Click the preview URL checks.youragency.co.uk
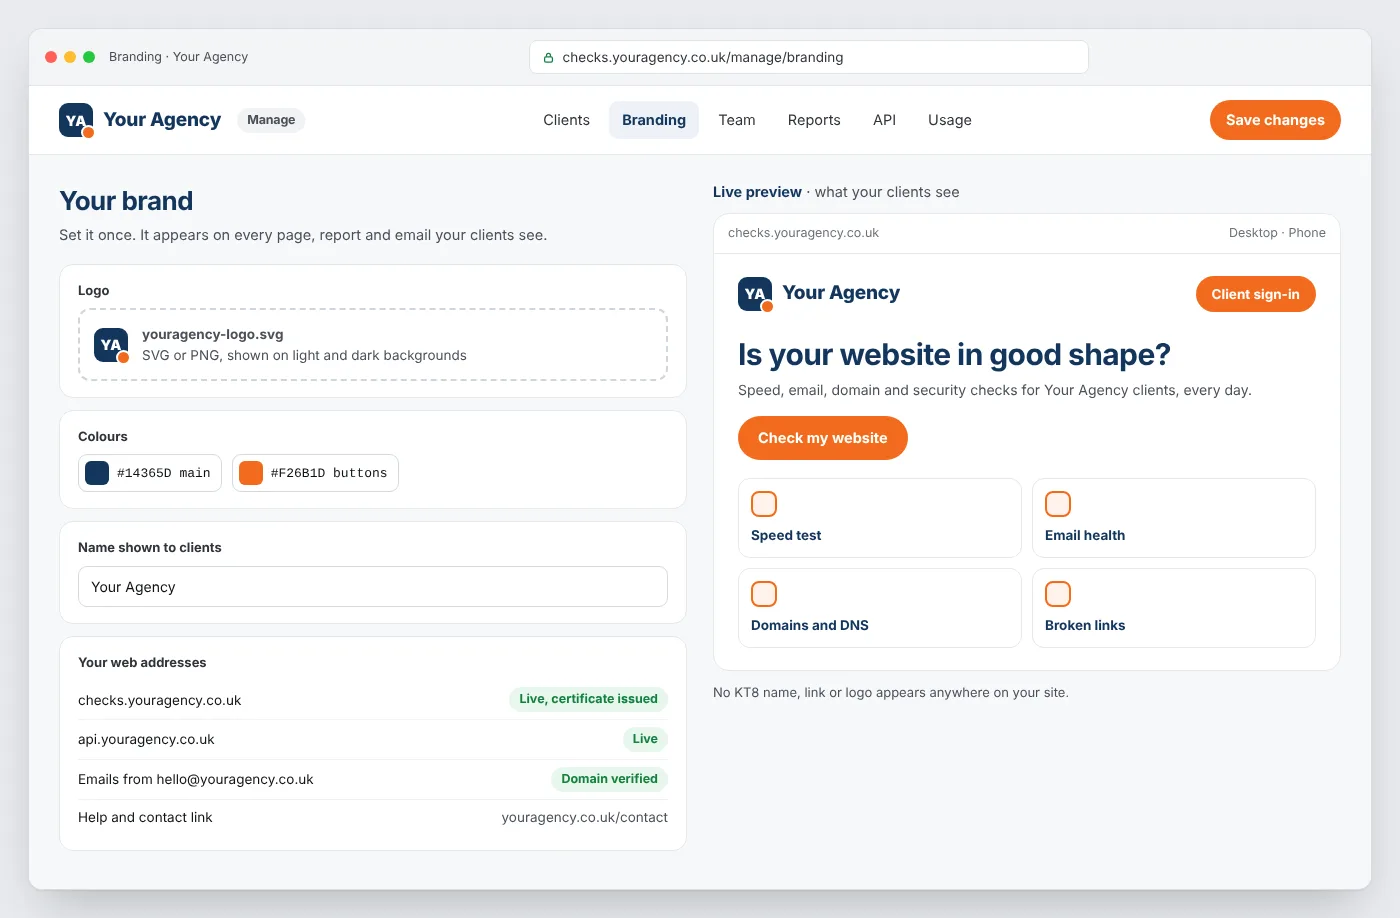 click(803, 233)
